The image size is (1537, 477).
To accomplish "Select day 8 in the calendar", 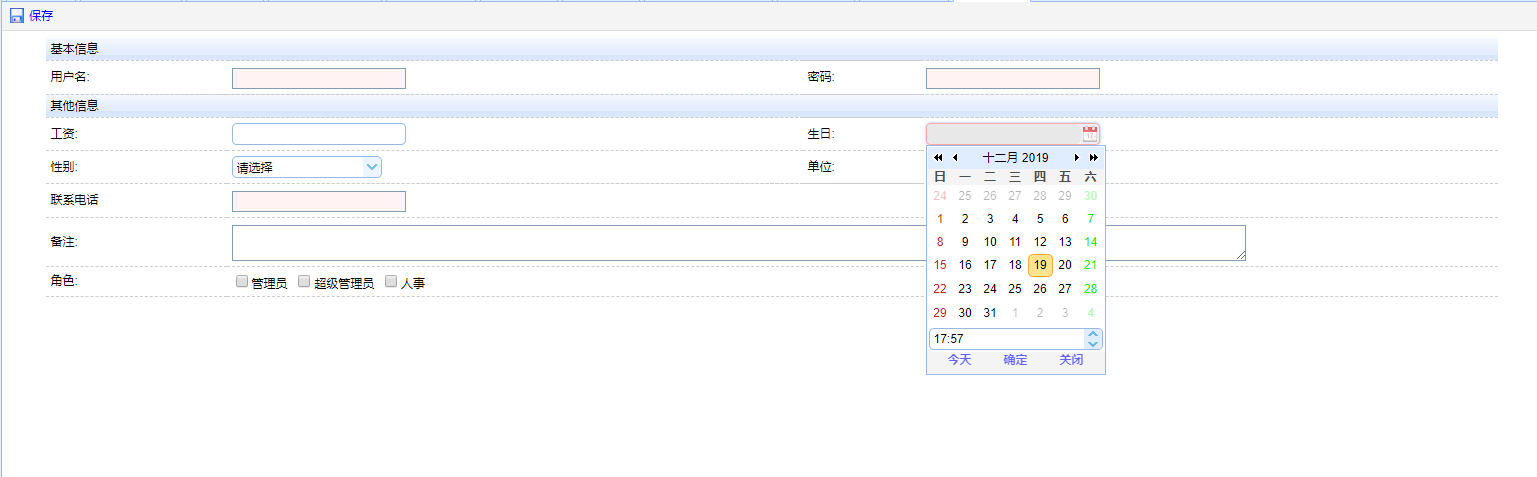I will coord(940,242).
